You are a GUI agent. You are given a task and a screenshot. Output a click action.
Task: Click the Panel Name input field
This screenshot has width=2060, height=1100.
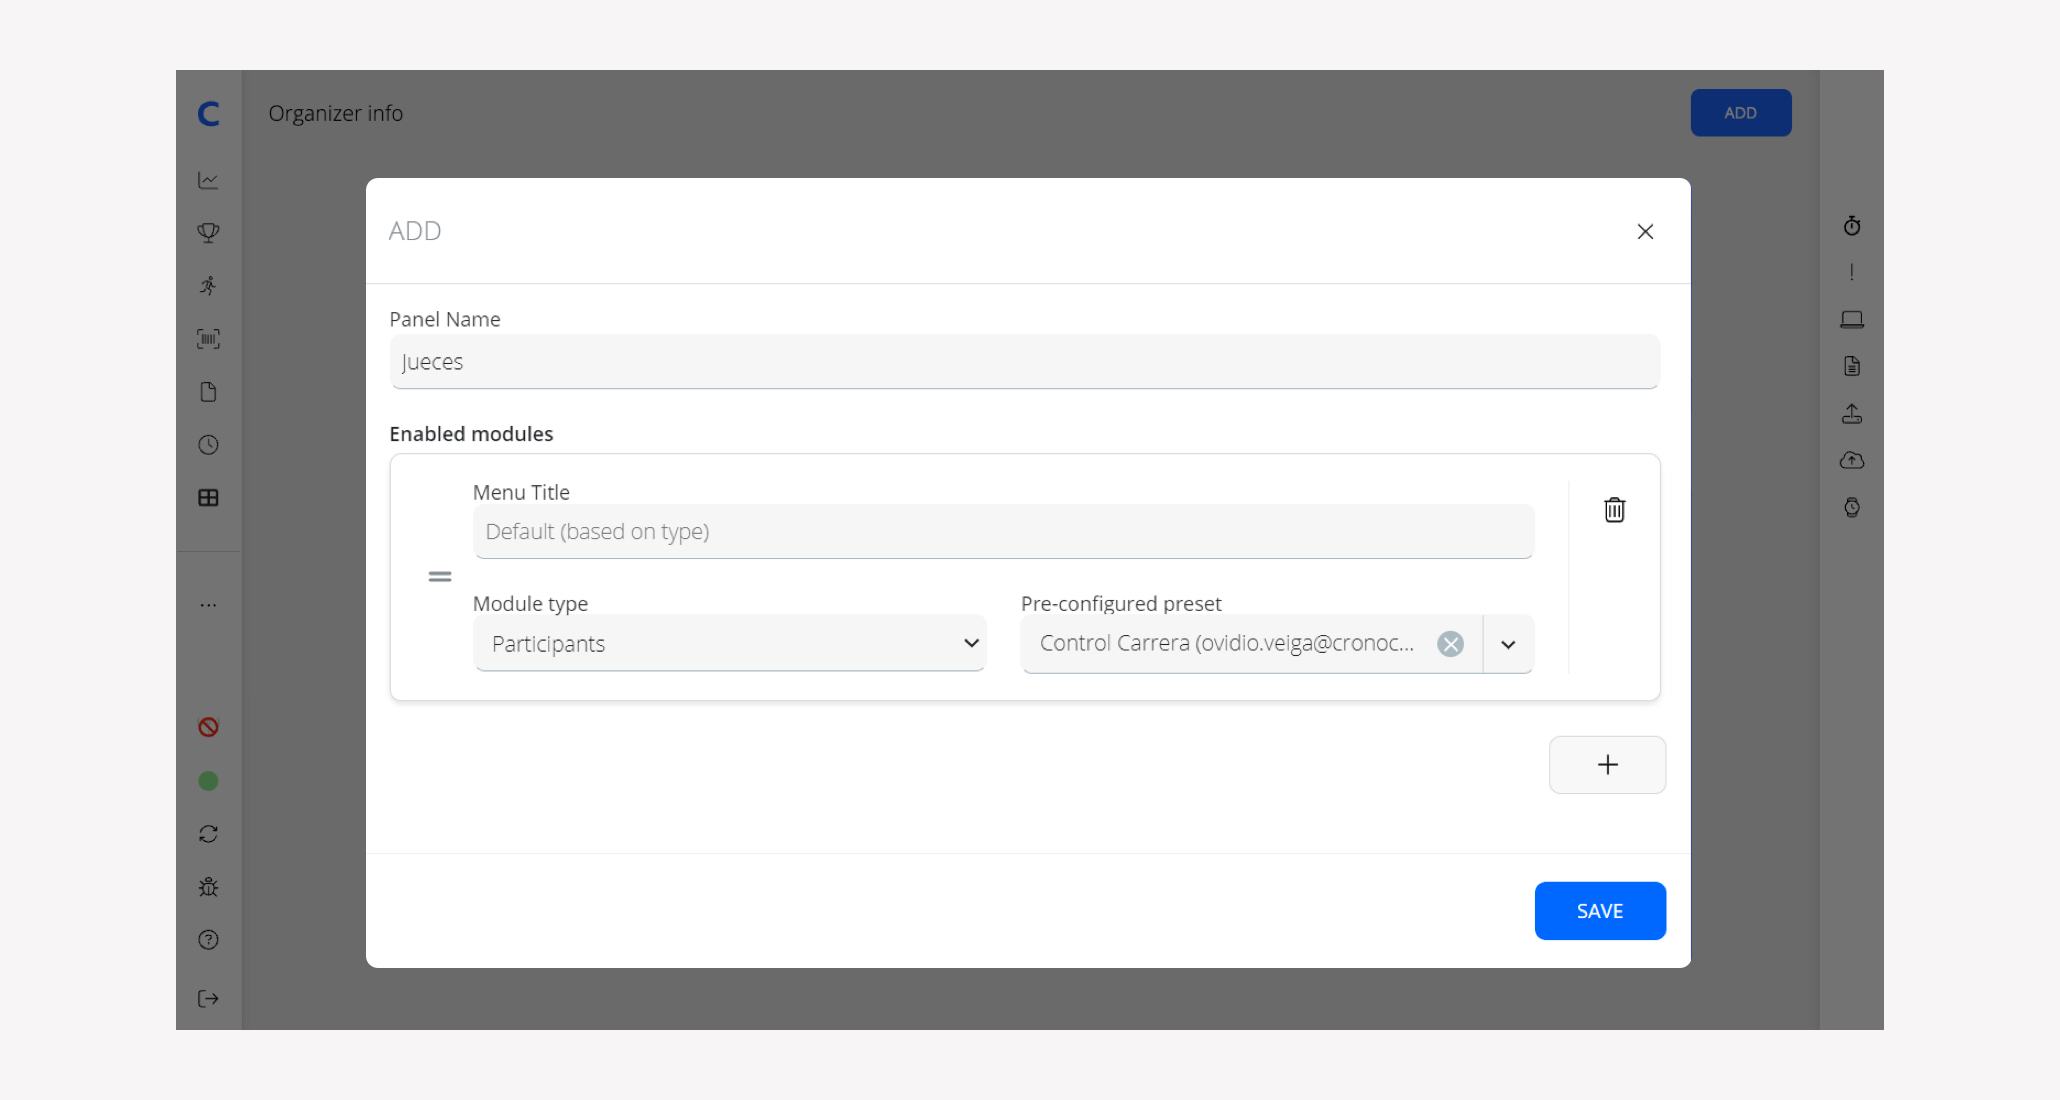1024,362
